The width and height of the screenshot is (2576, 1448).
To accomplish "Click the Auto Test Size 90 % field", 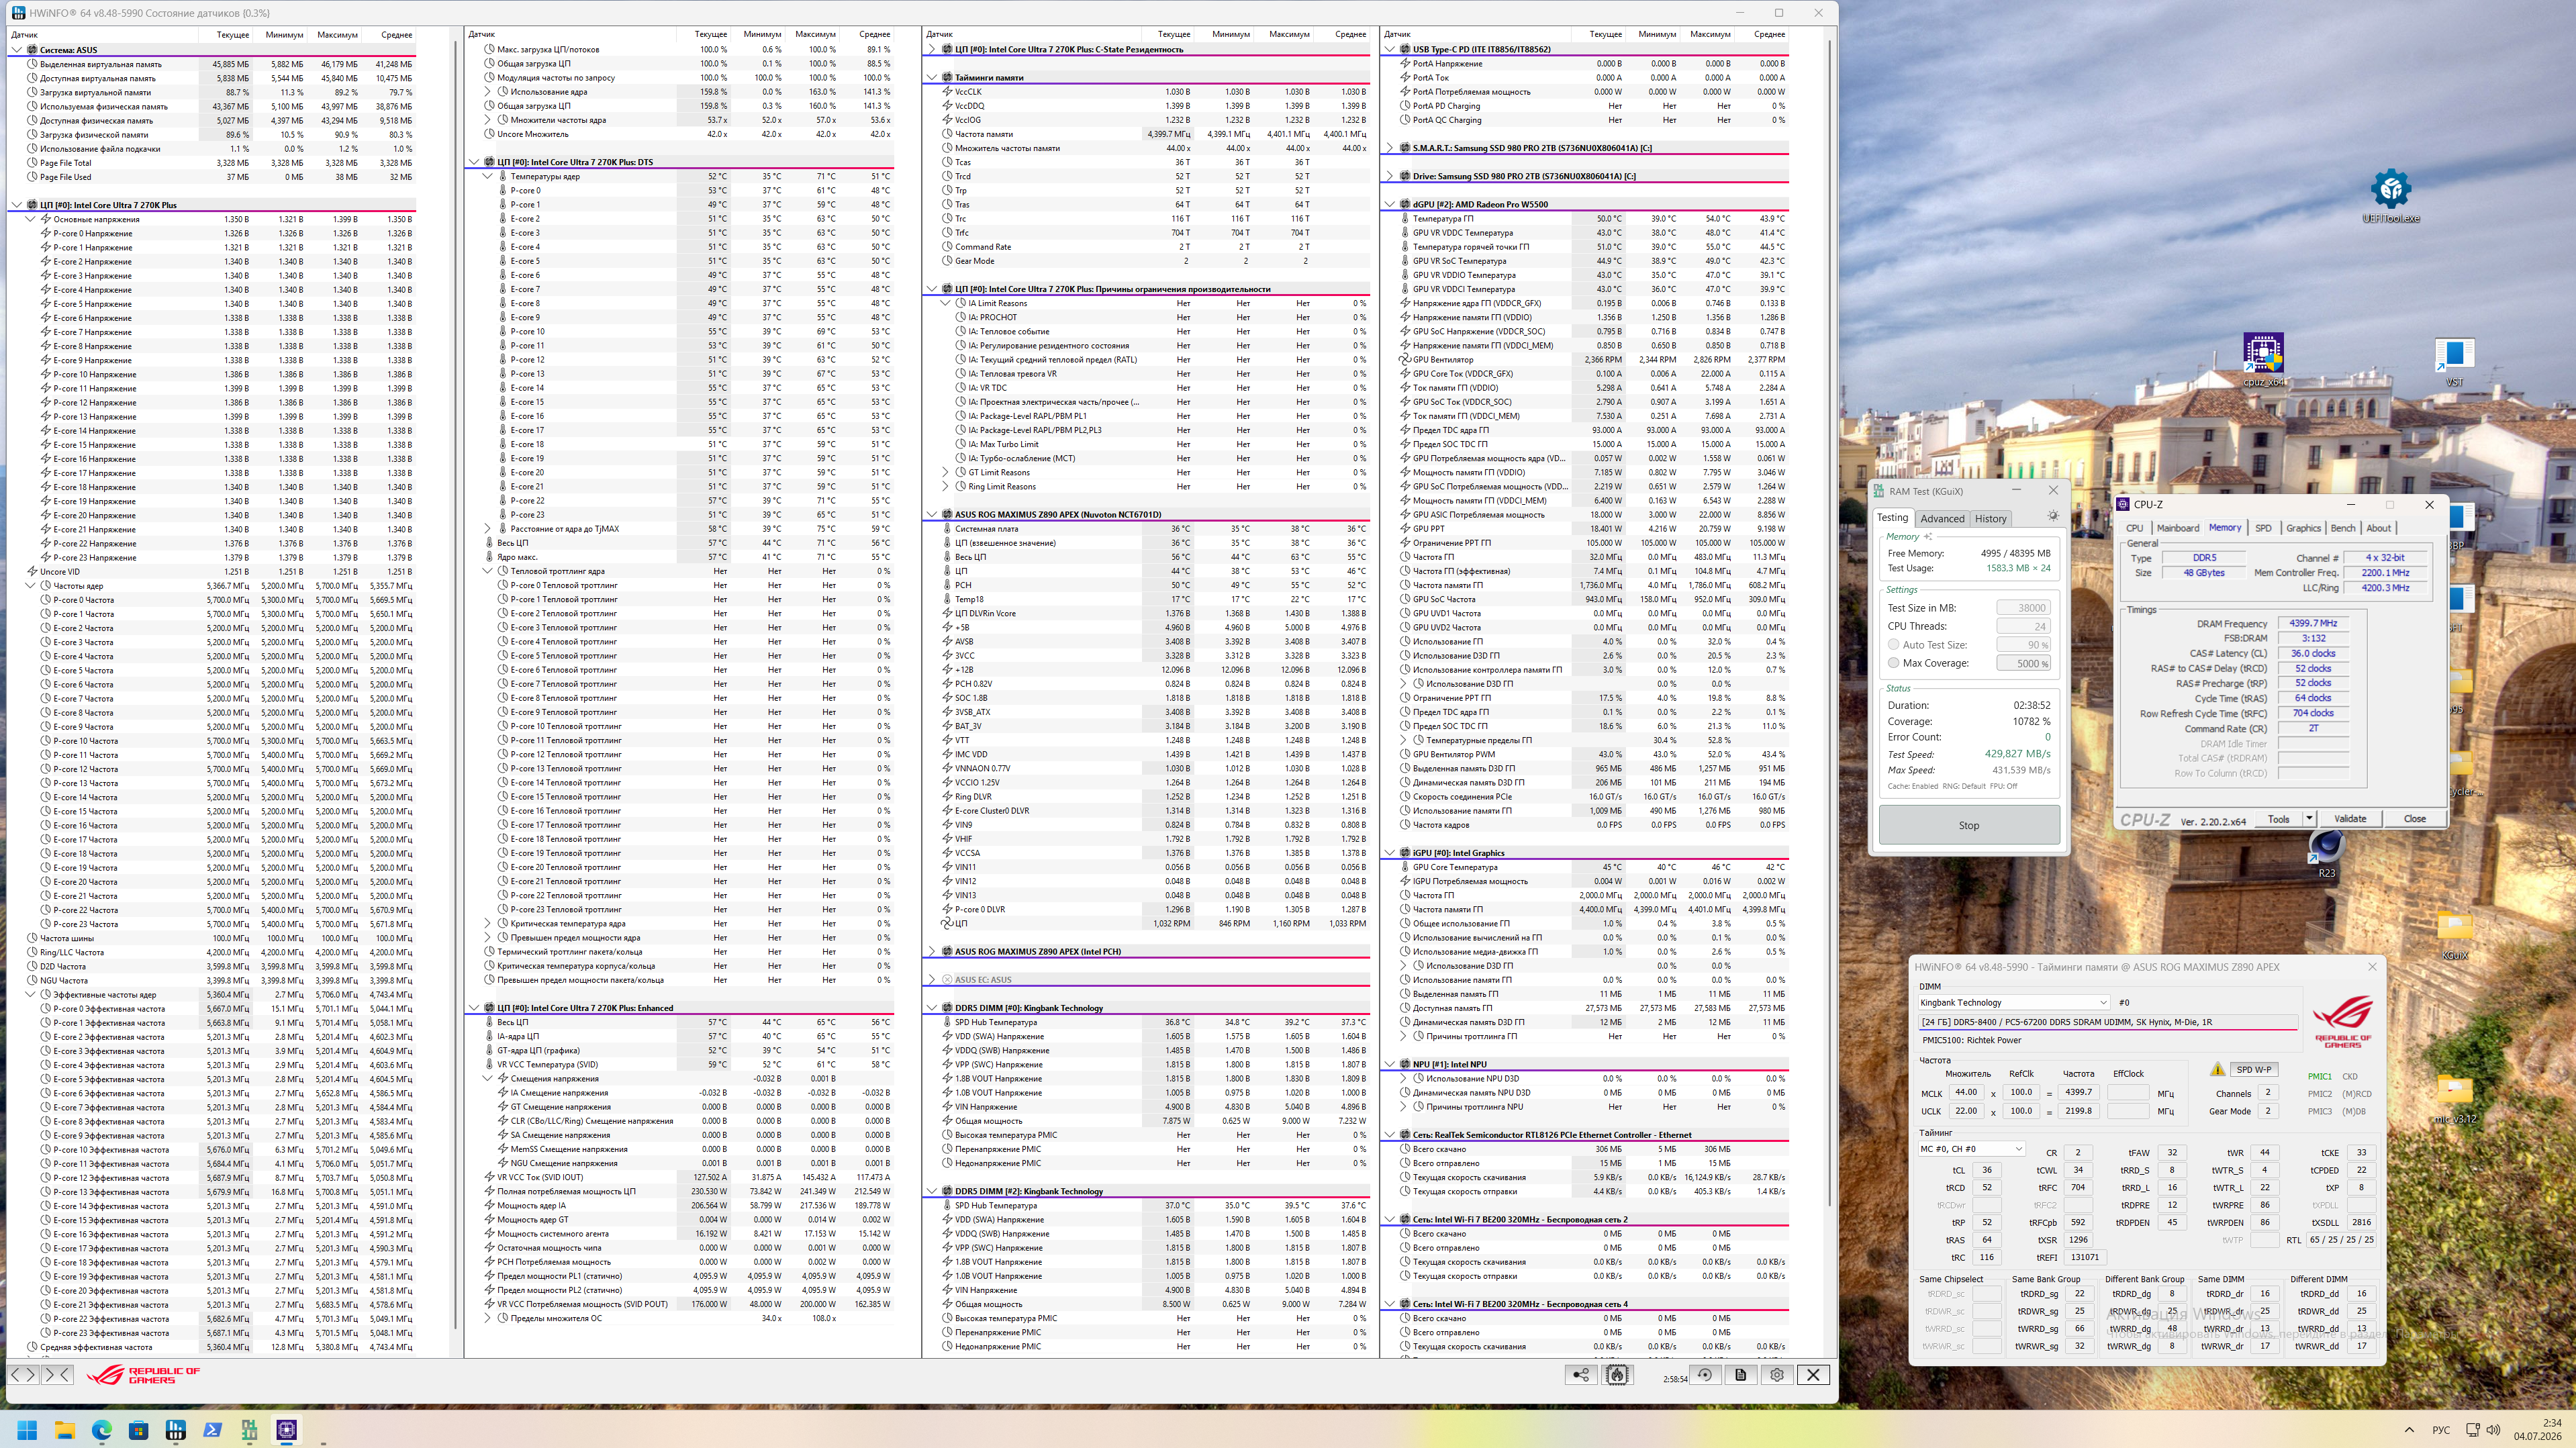I will [2023, 645].
